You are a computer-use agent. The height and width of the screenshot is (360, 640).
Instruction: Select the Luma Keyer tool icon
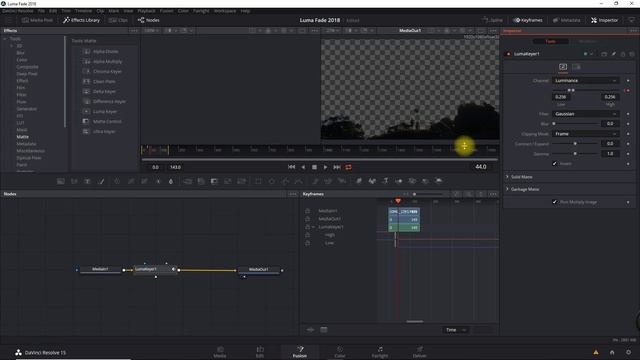[86, 111]
